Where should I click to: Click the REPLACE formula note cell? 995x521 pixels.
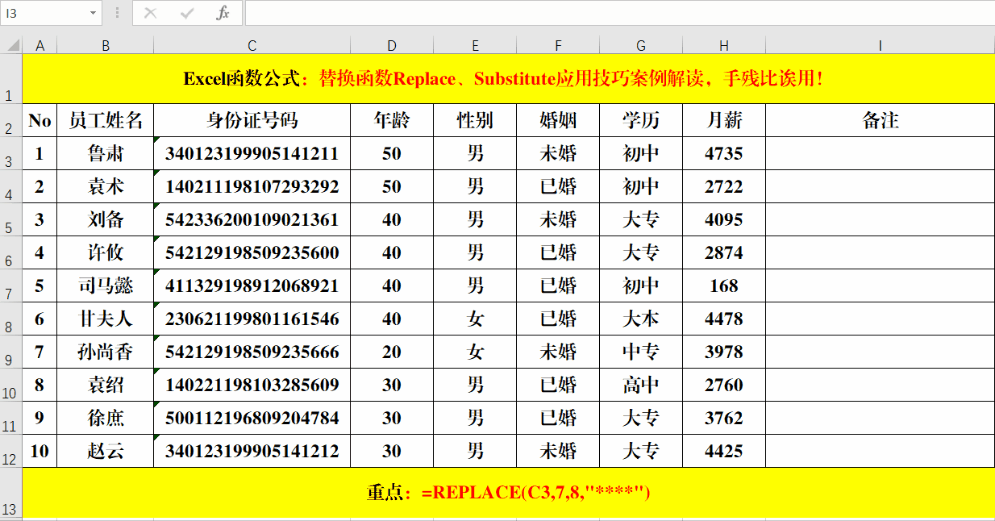(508, 493)
